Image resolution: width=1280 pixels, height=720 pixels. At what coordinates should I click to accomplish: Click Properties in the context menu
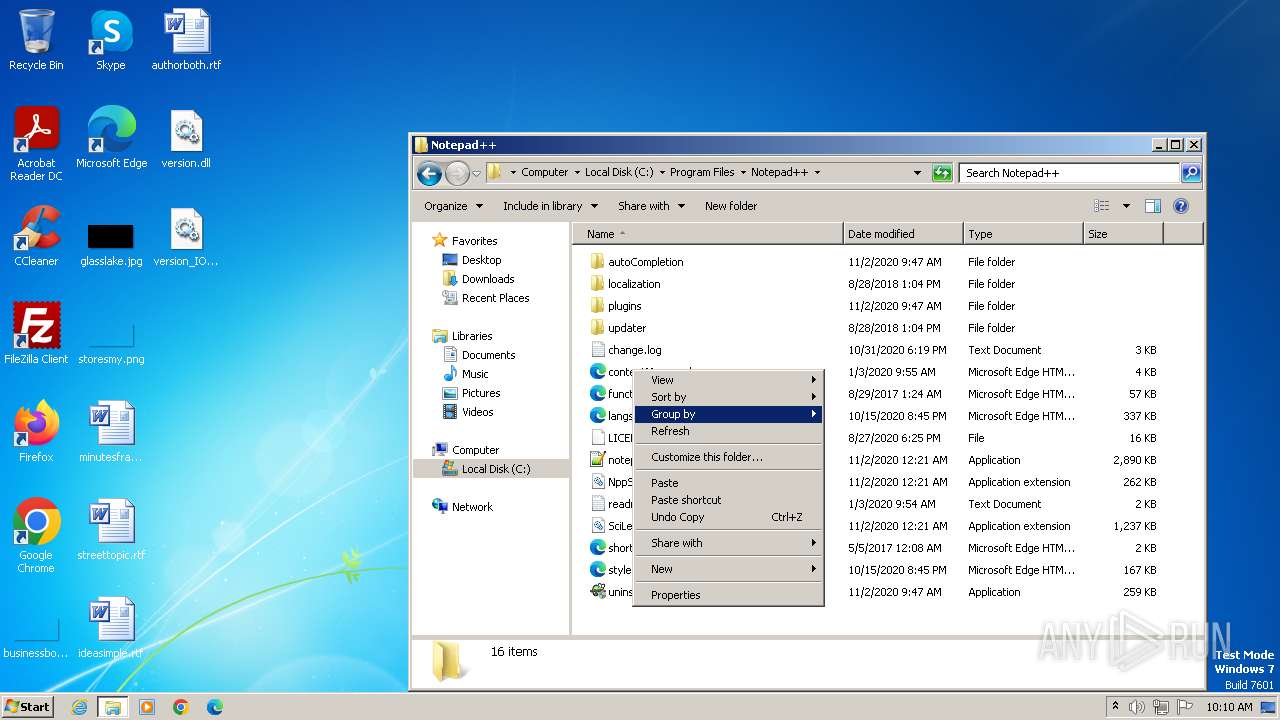coord(728,595)
